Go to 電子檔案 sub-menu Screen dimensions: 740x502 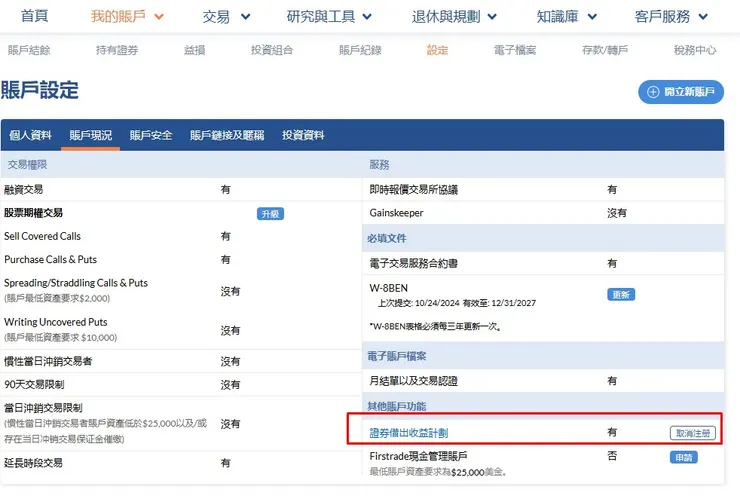(515, 50)
